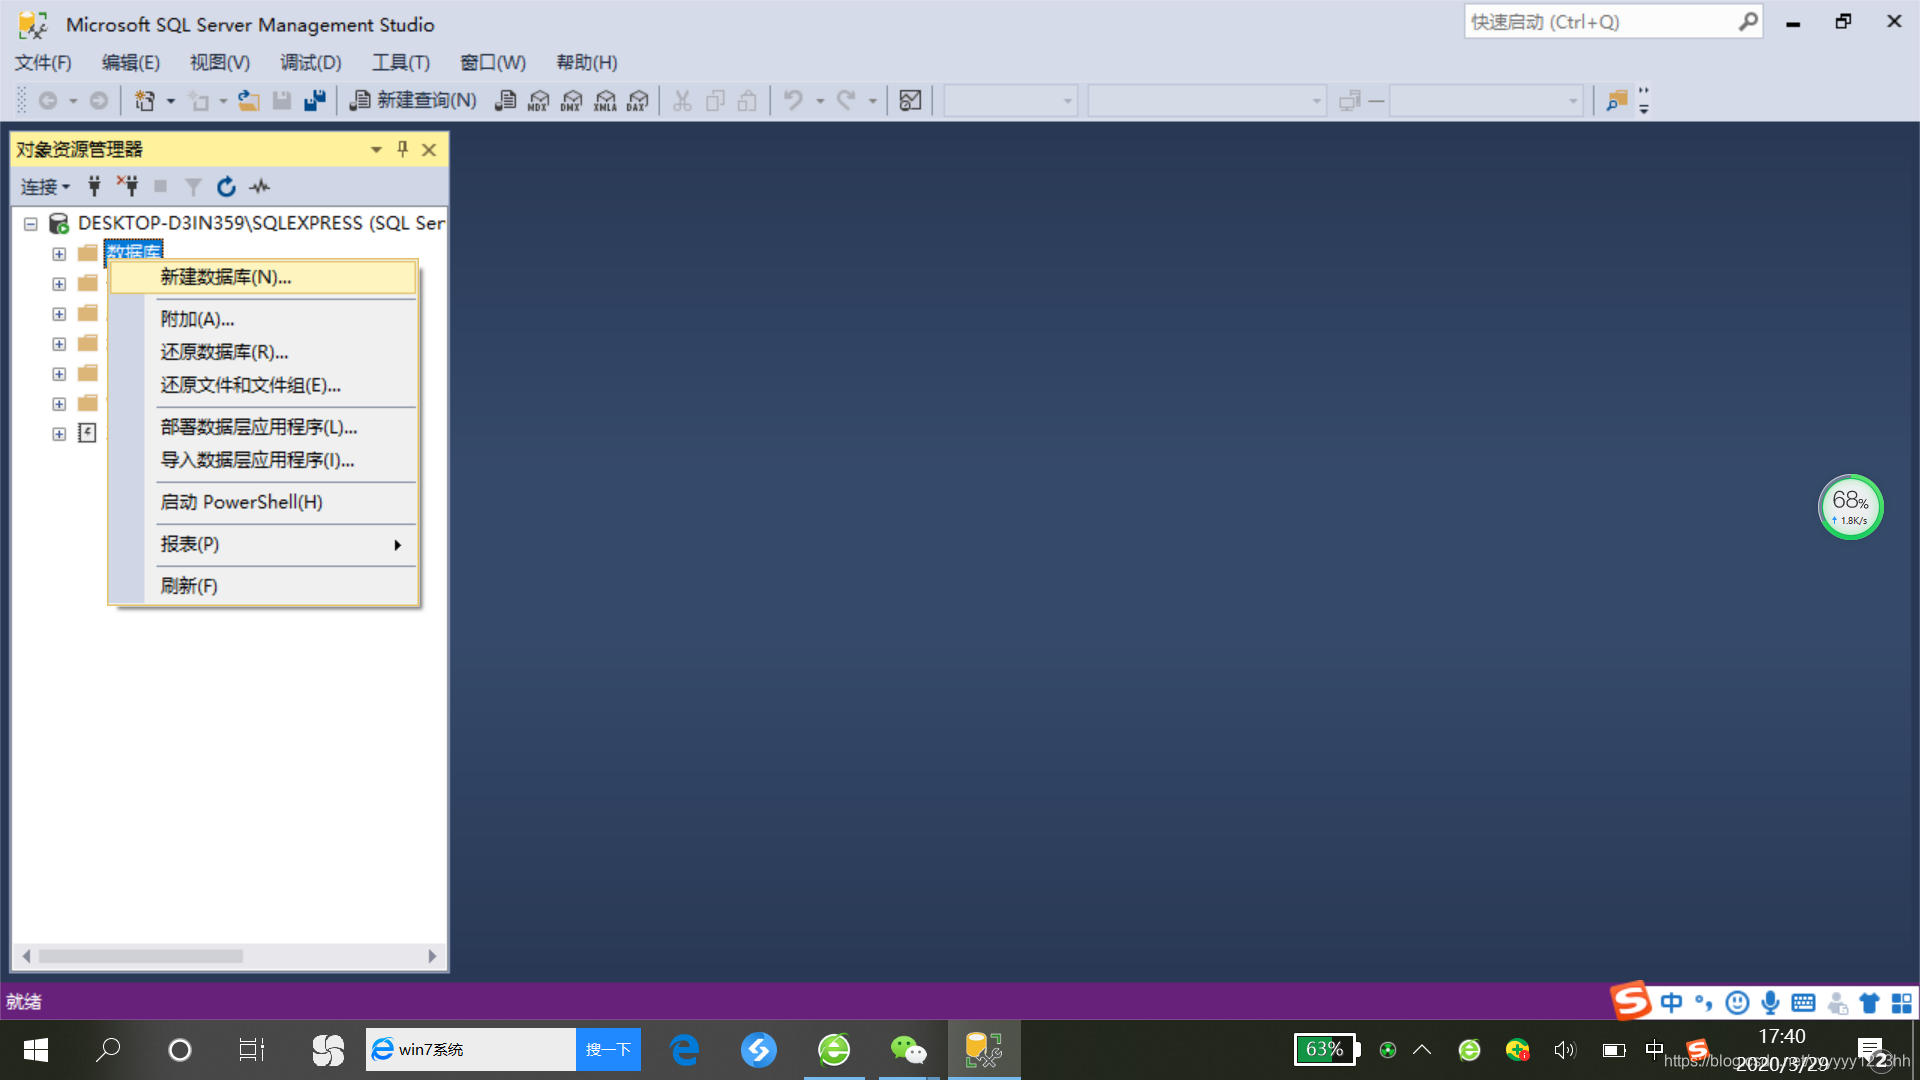Click the SSMS taskbar icon
Image resolution: width=1920 pixels, height=1080 pixels.
click(x=984, y=1050)
